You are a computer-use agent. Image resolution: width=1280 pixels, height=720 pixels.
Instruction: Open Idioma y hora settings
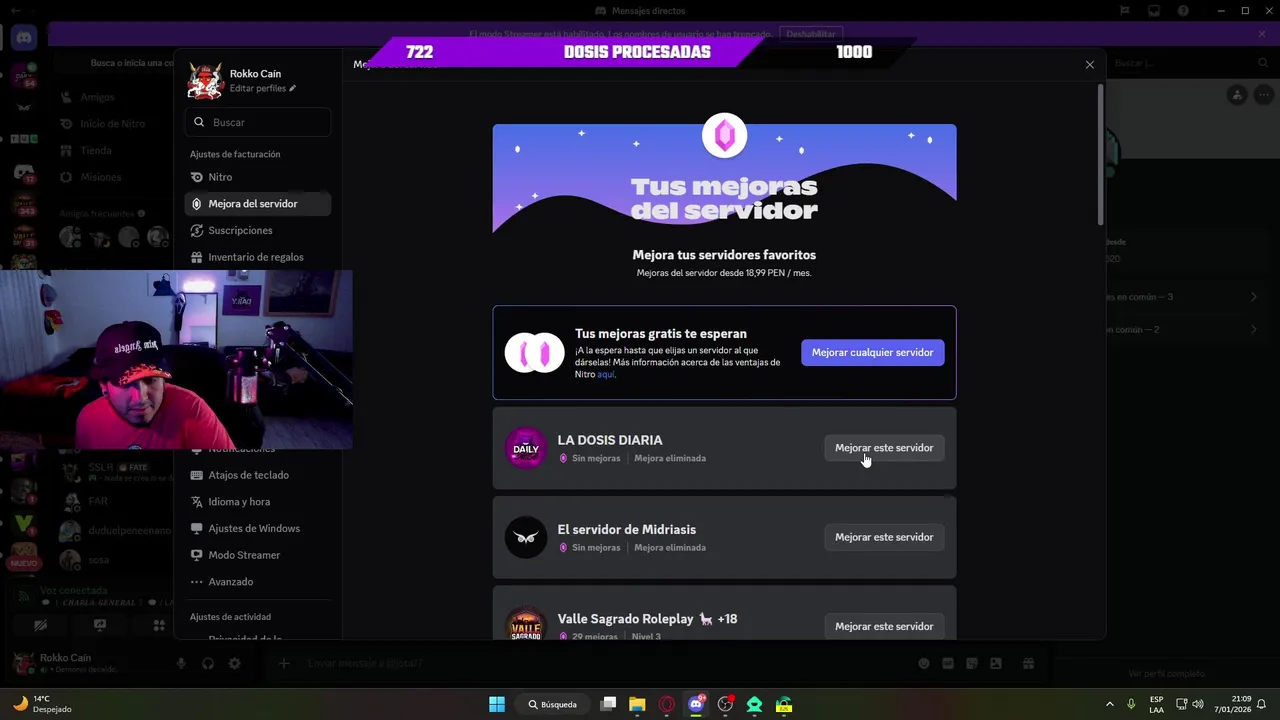258,502
